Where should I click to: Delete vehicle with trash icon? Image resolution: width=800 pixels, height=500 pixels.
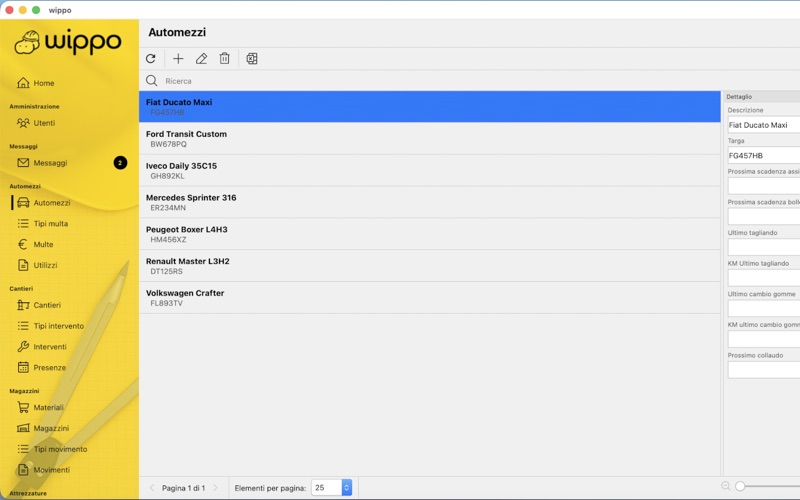(224, 59)
